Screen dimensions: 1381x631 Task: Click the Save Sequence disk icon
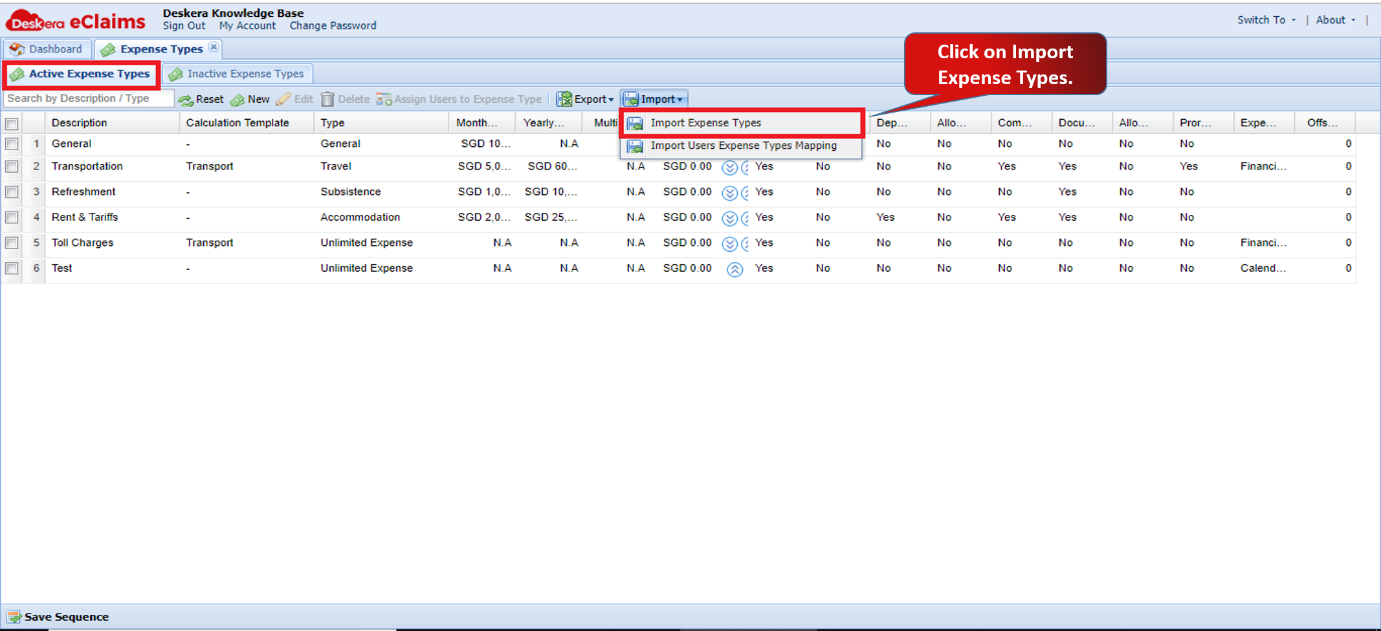click(14, 617)
